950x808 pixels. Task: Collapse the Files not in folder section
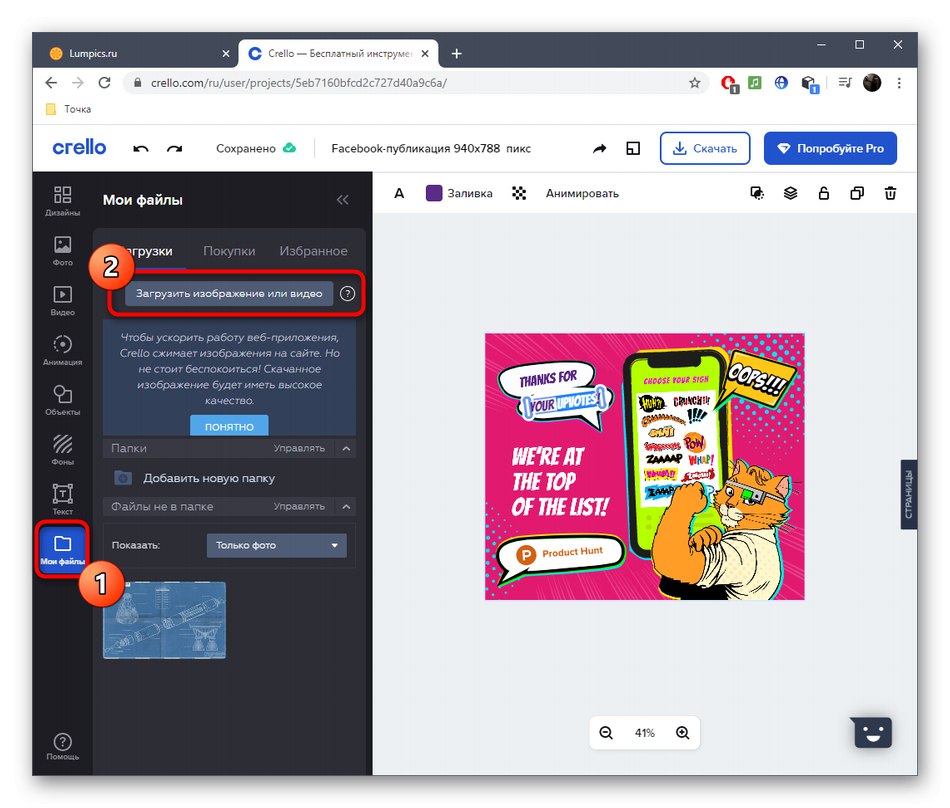click(x=347, y=506)
